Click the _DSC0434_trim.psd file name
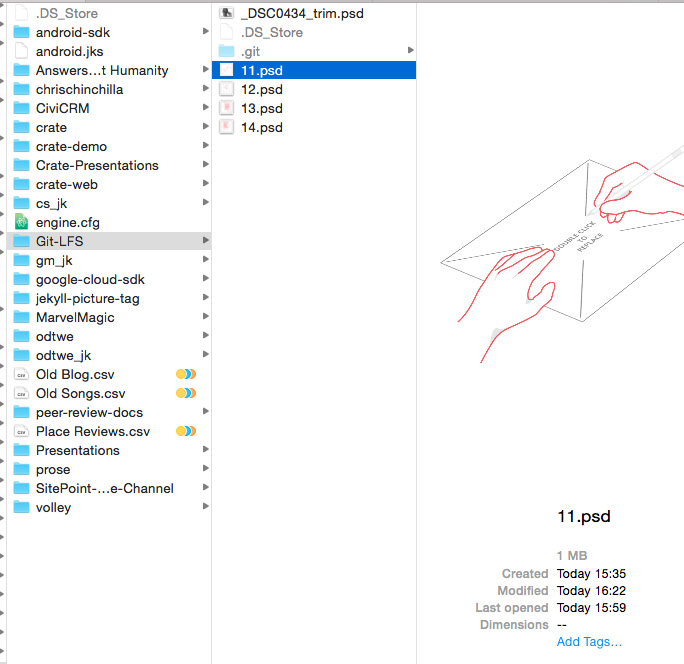684x664 pixels. pyautogui.click(x=302, y=14)
